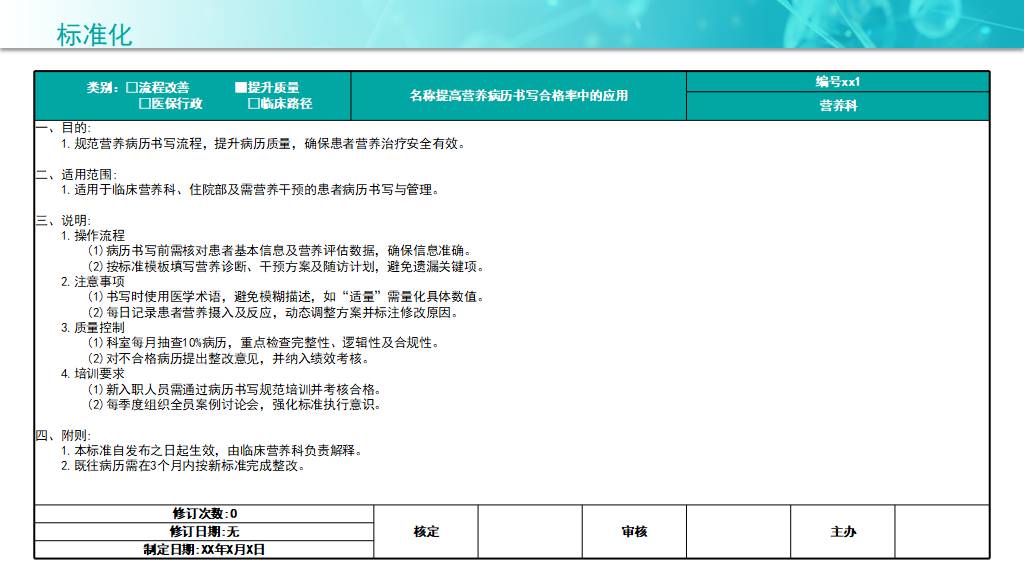Viewport: 1024px width, 576px height.
Task: Select the 三、说明 section heading
Action: pyautogui.click(x=63, y=220)
